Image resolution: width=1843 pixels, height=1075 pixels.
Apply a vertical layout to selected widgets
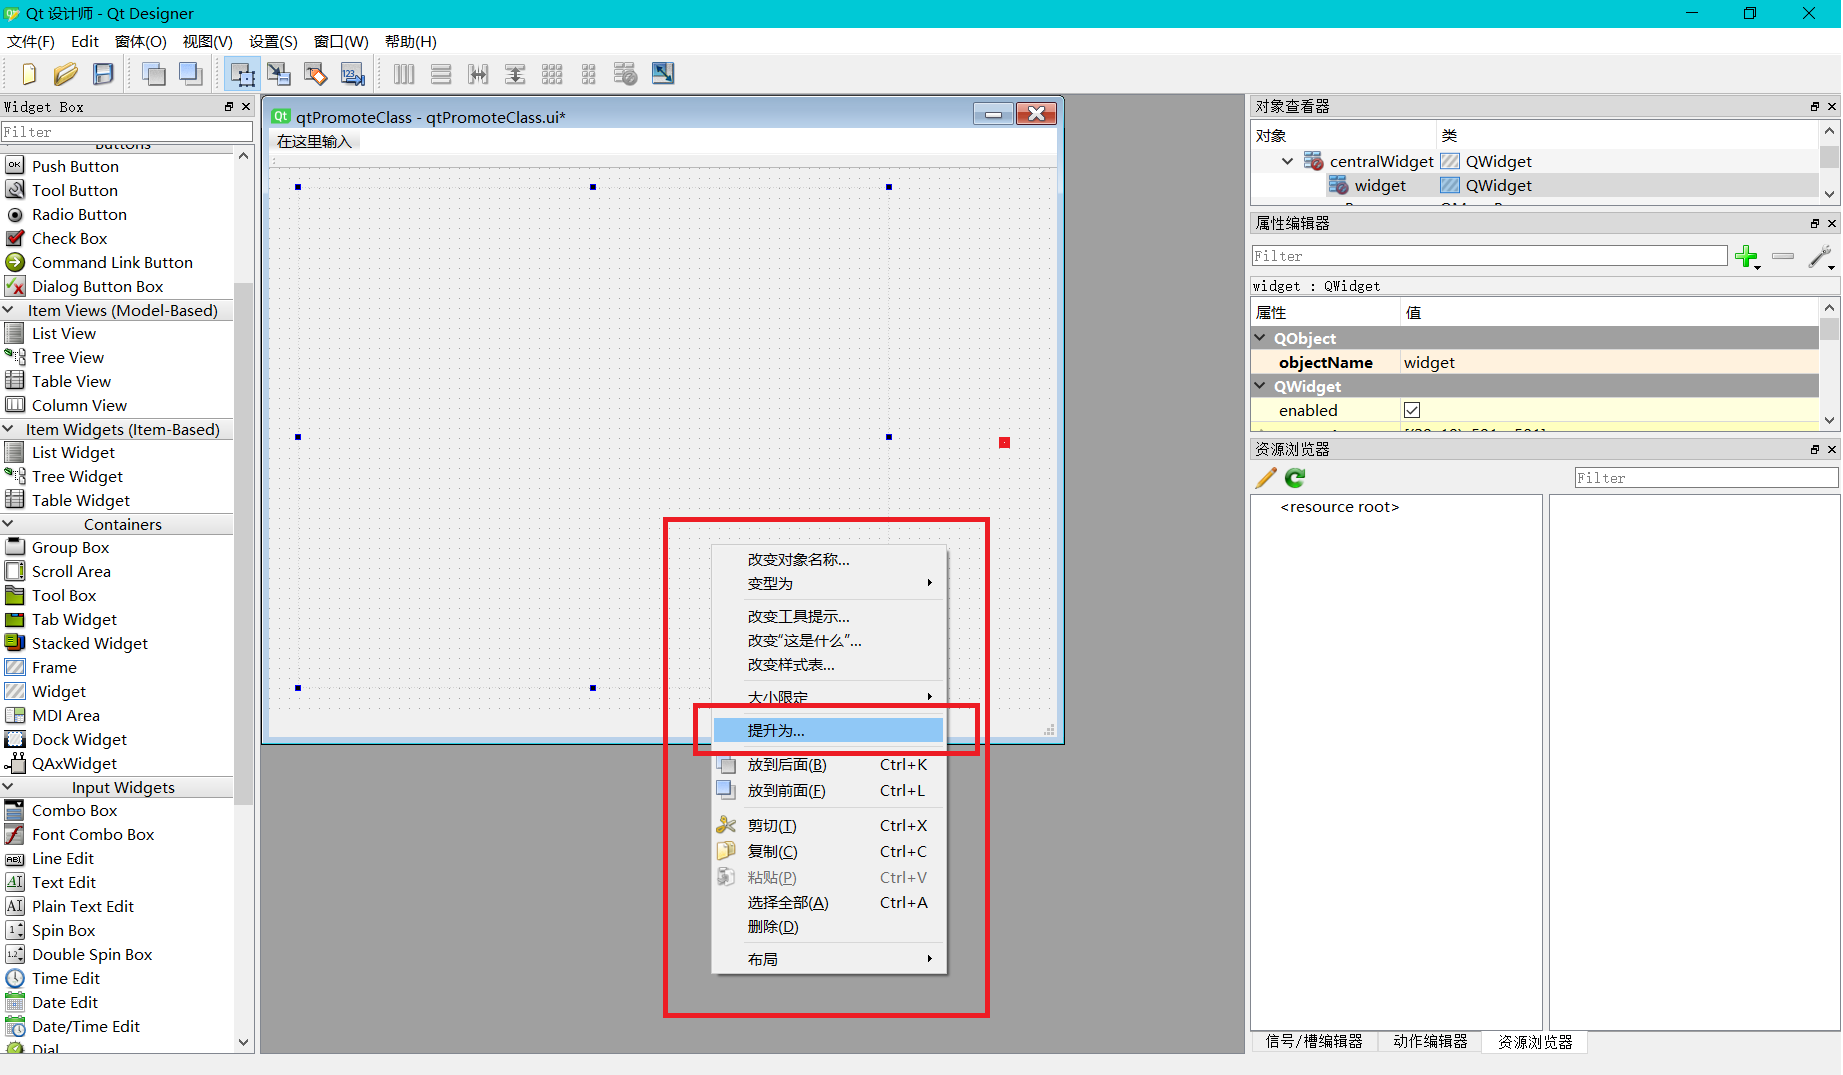pyautogui.click(x=441, y=73)
